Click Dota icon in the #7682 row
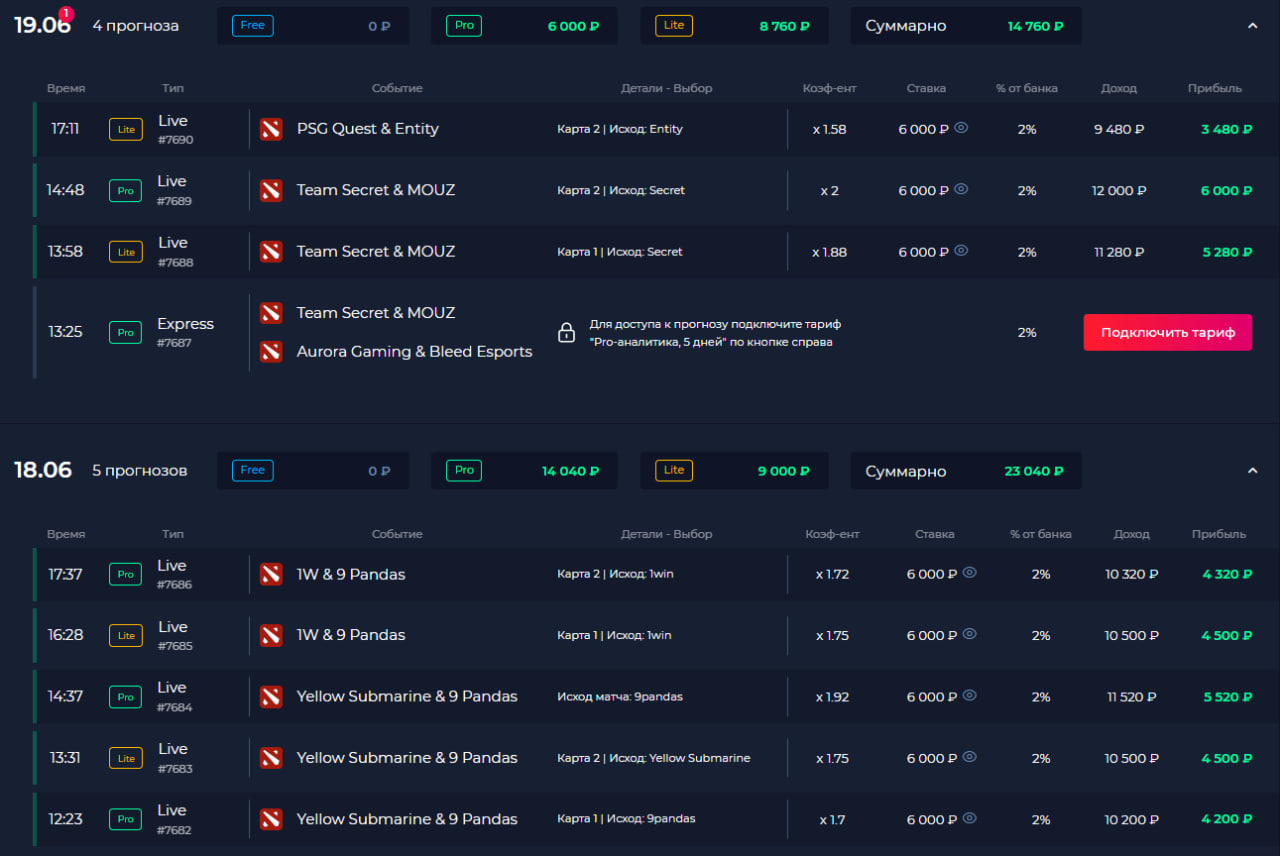The image size is (1280, 856). (271, 819)
